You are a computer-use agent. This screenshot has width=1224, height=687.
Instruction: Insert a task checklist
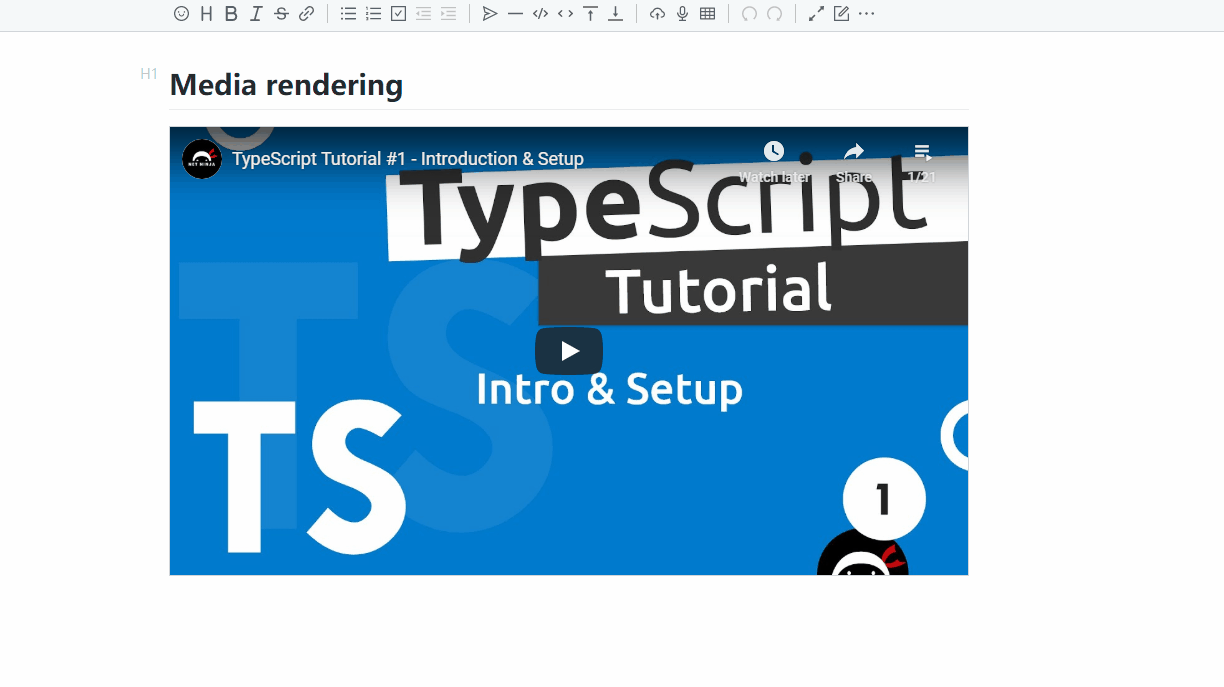pyautogui.click(x=398, y=14)
